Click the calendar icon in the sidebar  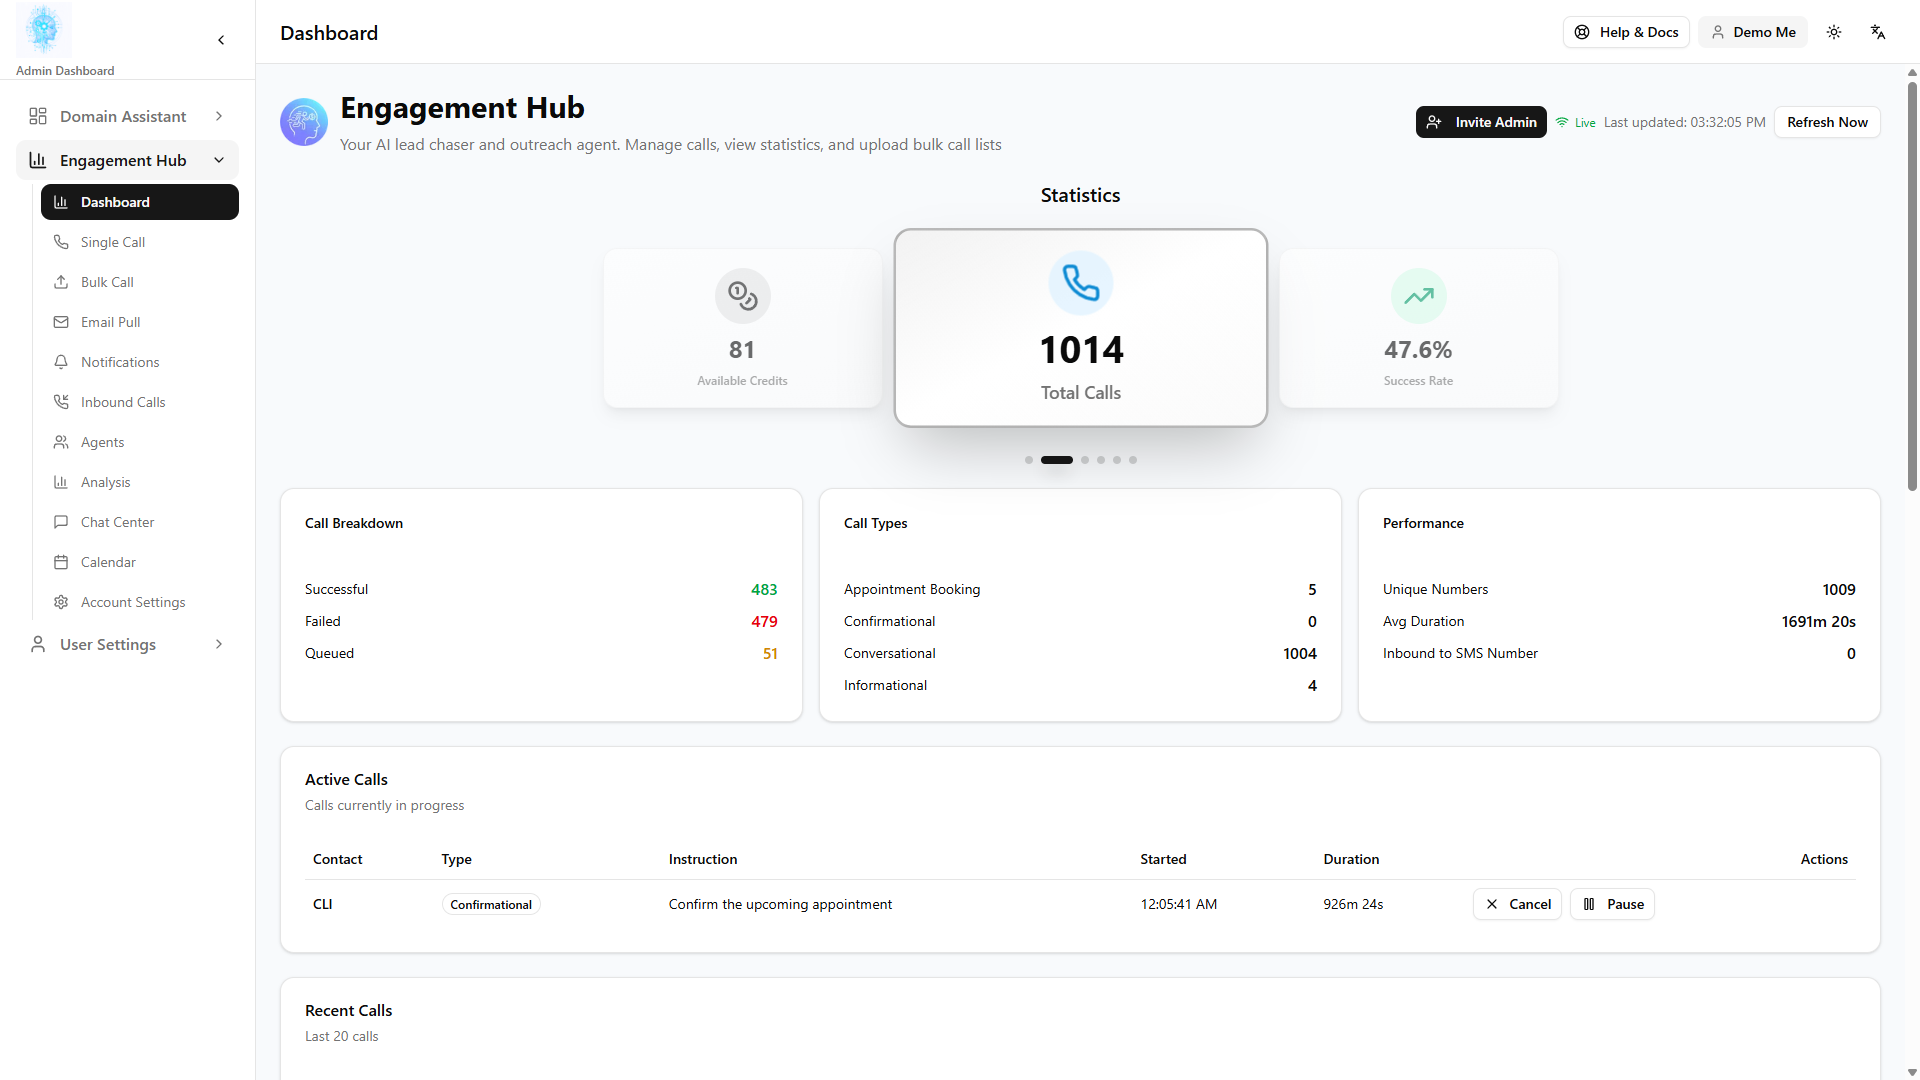click(61, 562)
